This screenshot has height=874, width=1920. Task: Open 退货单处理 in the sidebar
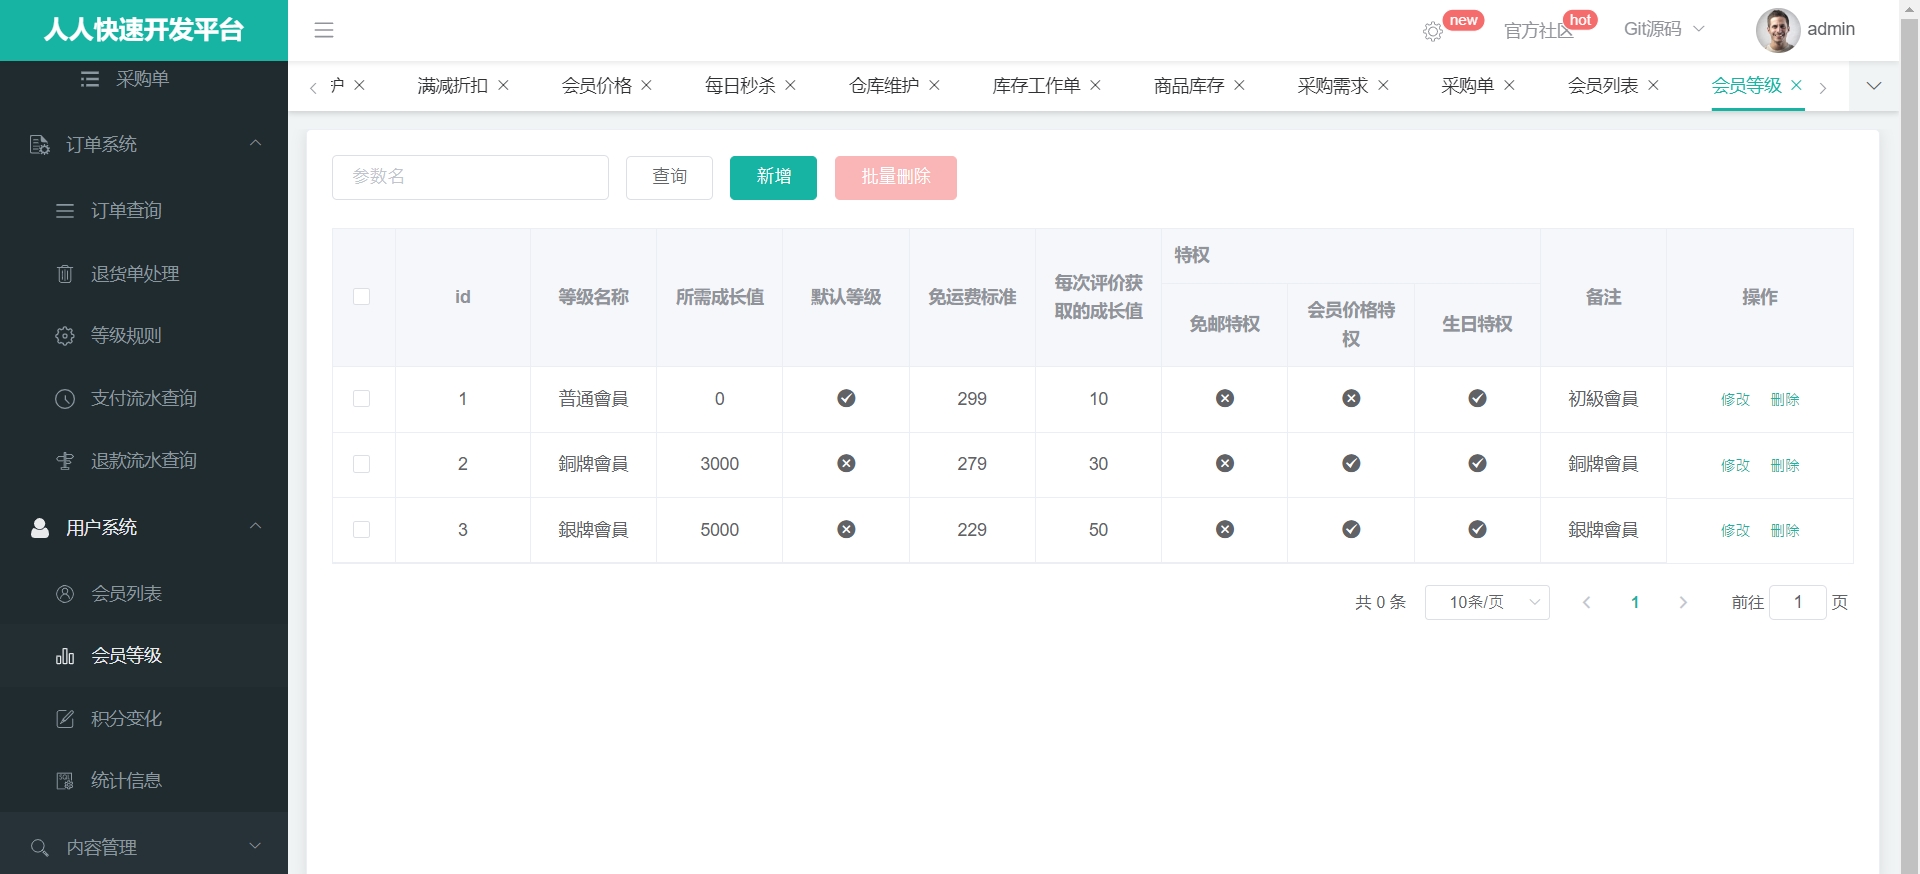[144, 273]
